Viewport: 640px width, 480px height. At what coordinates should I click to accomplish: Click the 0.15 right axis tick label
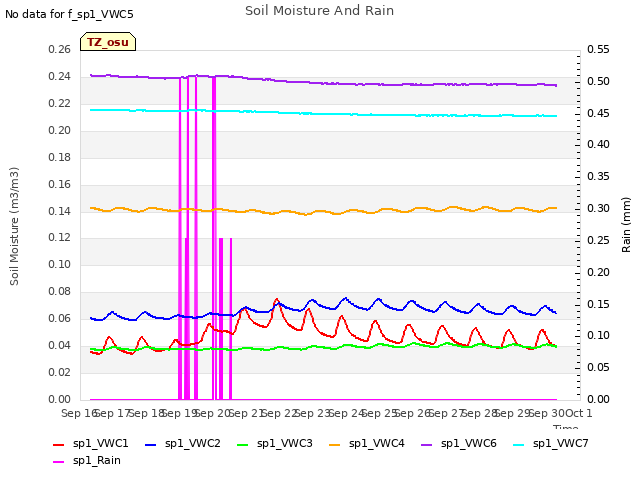(598, 304)
